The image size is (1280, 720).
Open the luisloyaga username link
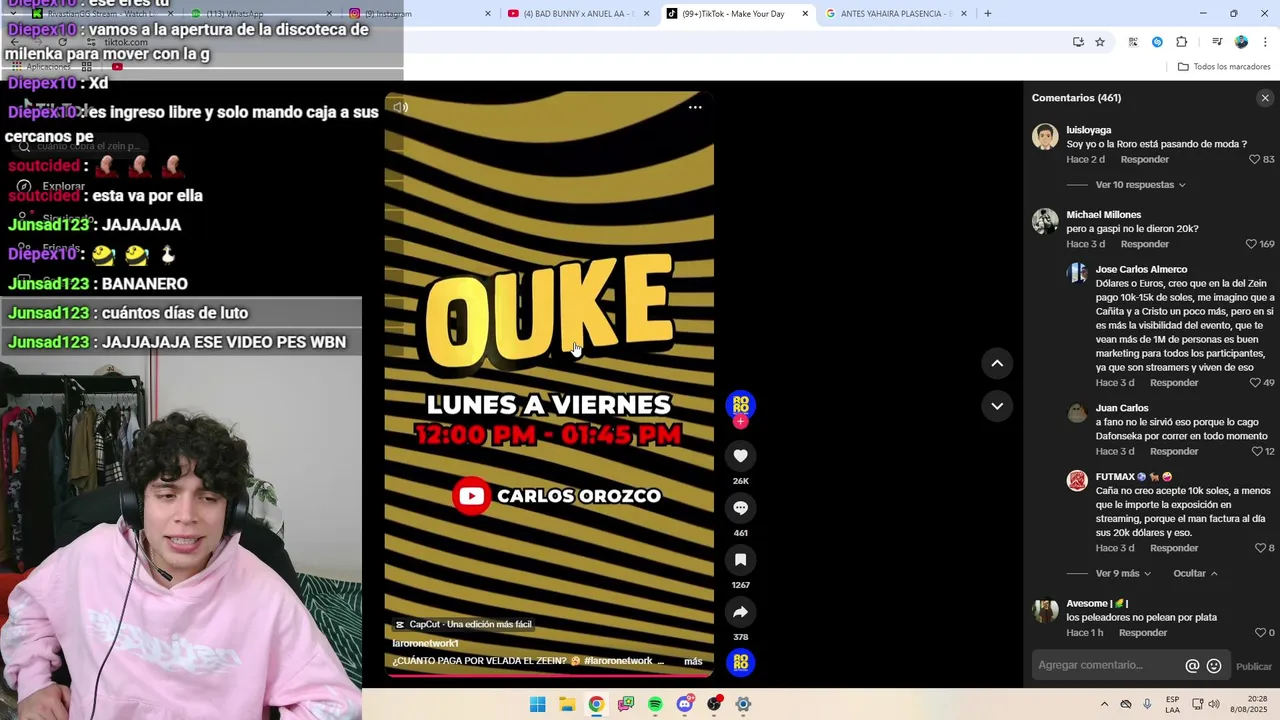[1089, 130]
